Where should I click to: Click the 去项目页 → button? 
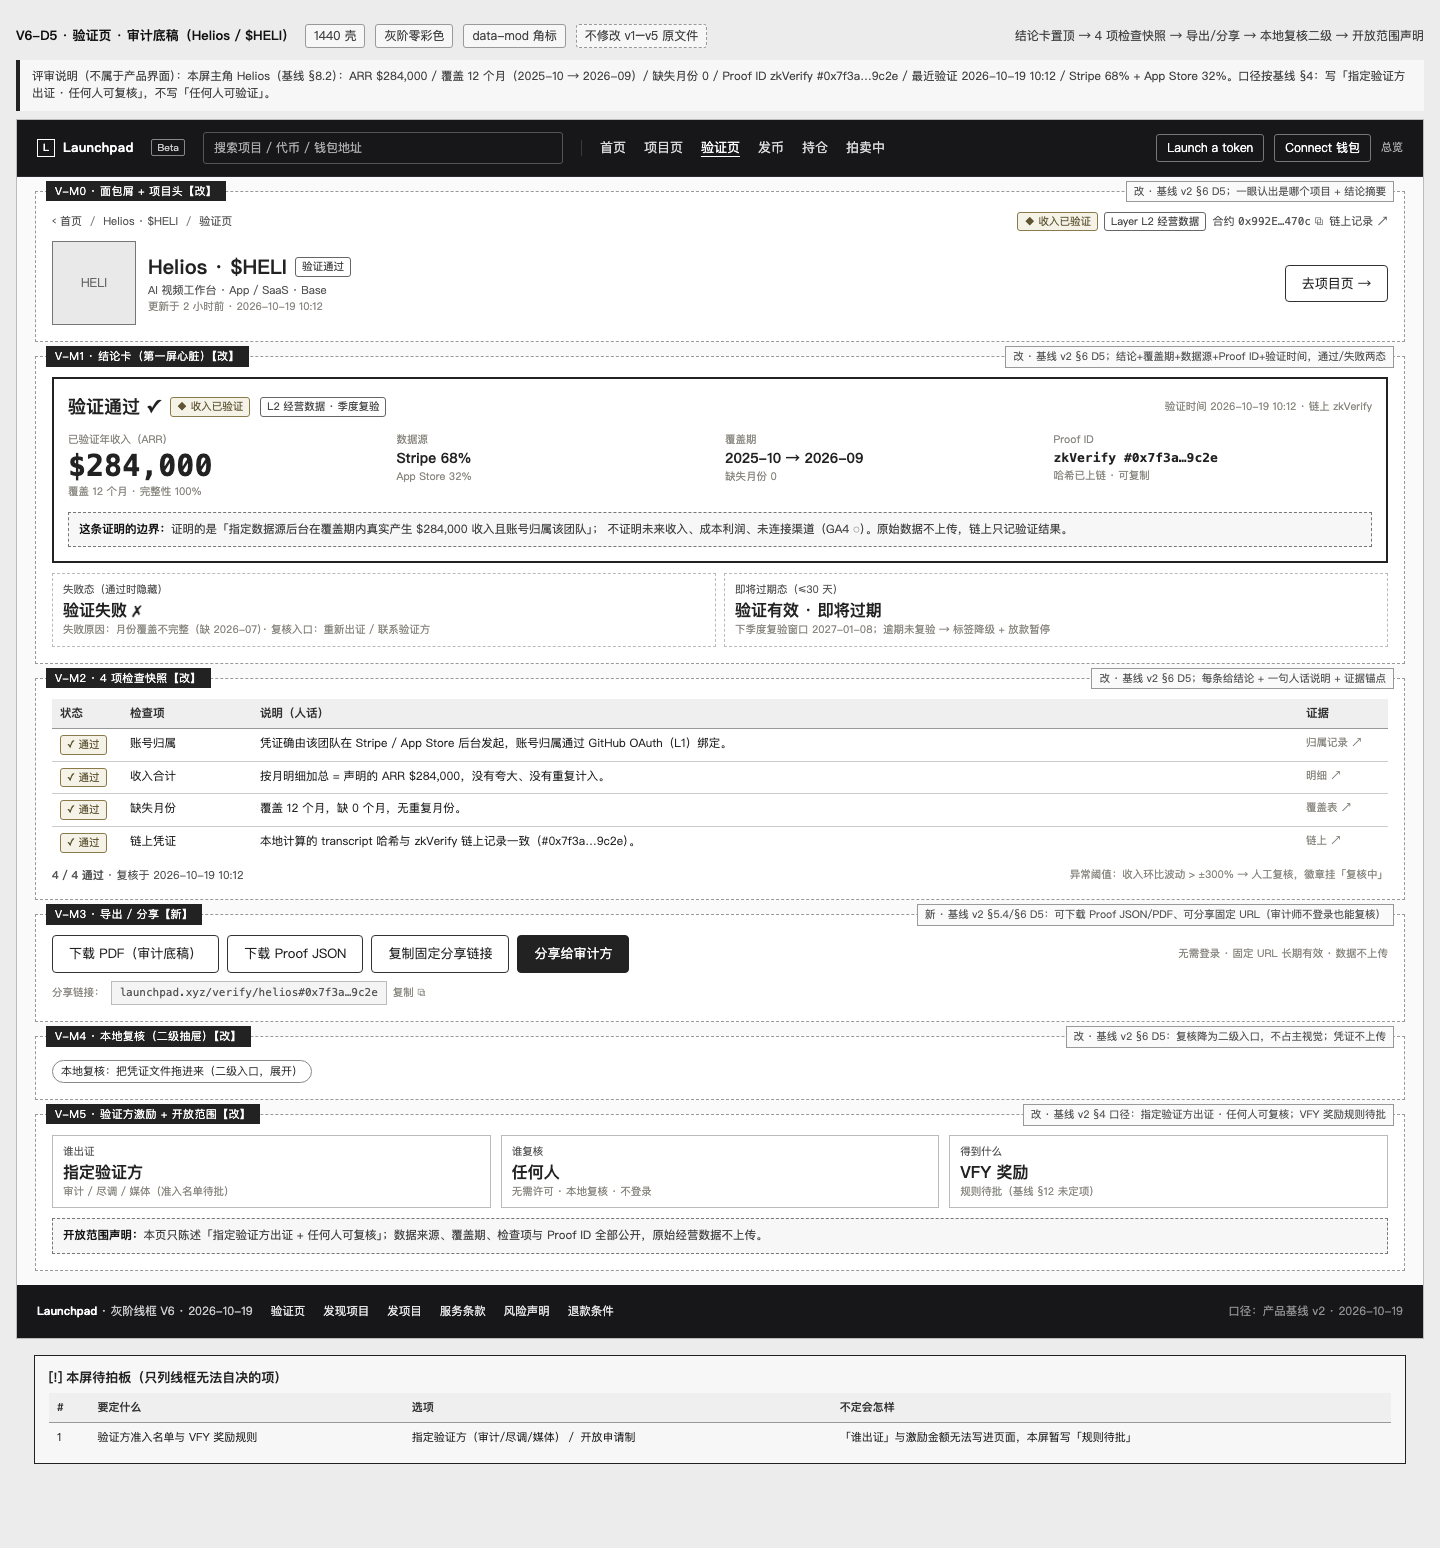(x=1336, y=284)
